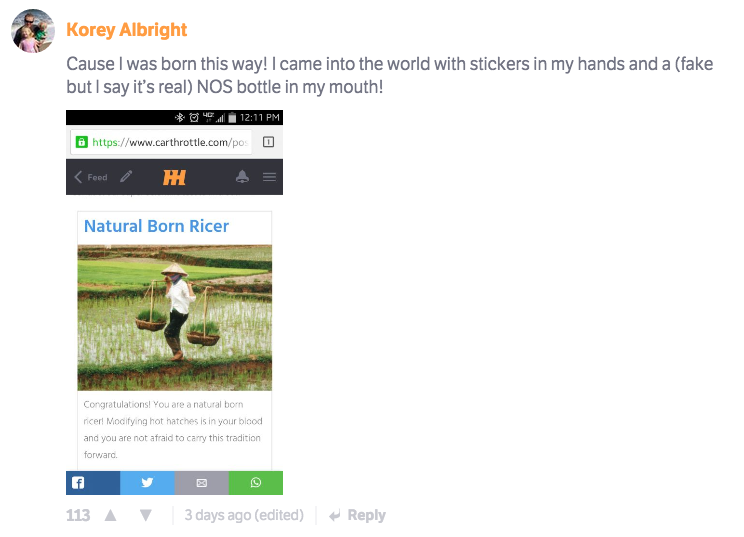Share result via WhatsApp
The width and height of the screenshot is (744, 537).
click(256, 483)
